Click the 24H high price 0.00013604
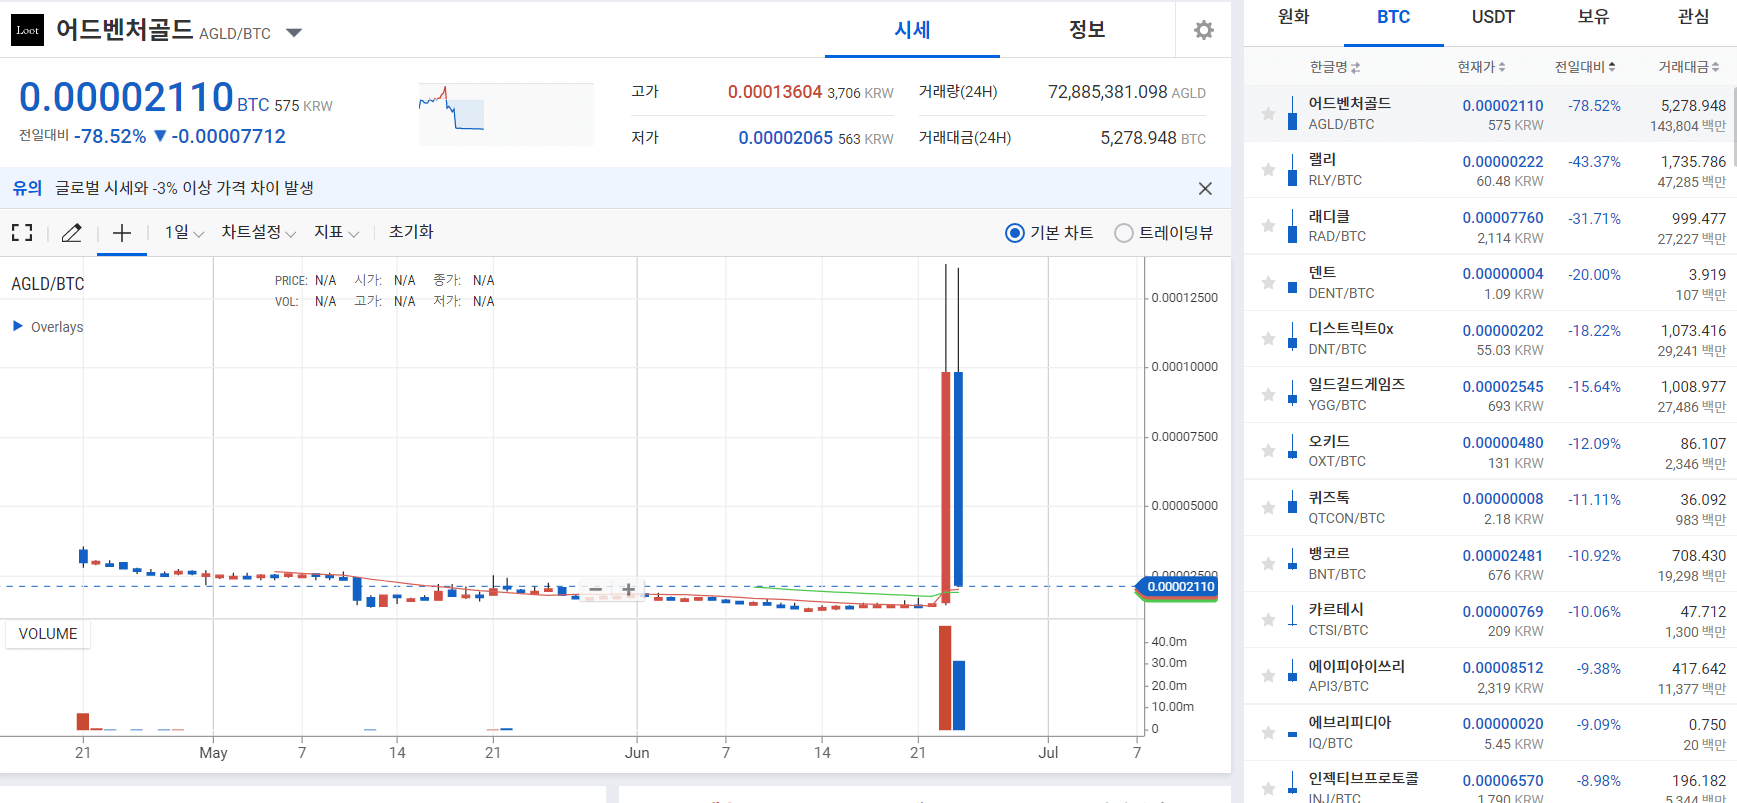 [775, 92]
